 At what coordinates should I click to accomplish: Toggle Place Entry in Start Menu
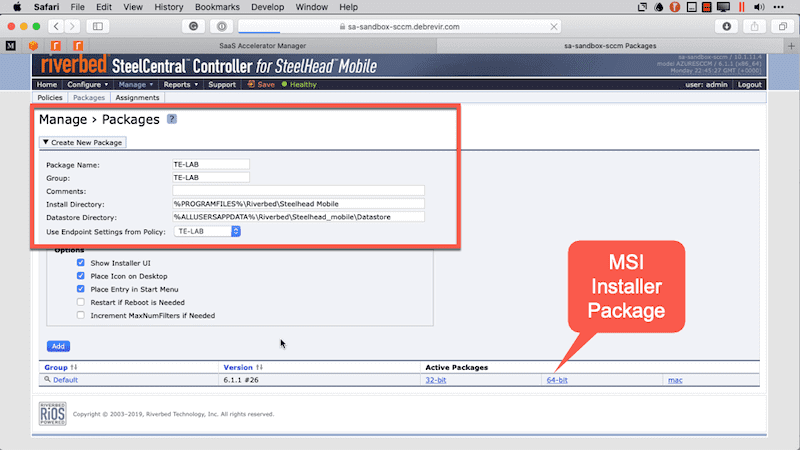pos(81,289)
